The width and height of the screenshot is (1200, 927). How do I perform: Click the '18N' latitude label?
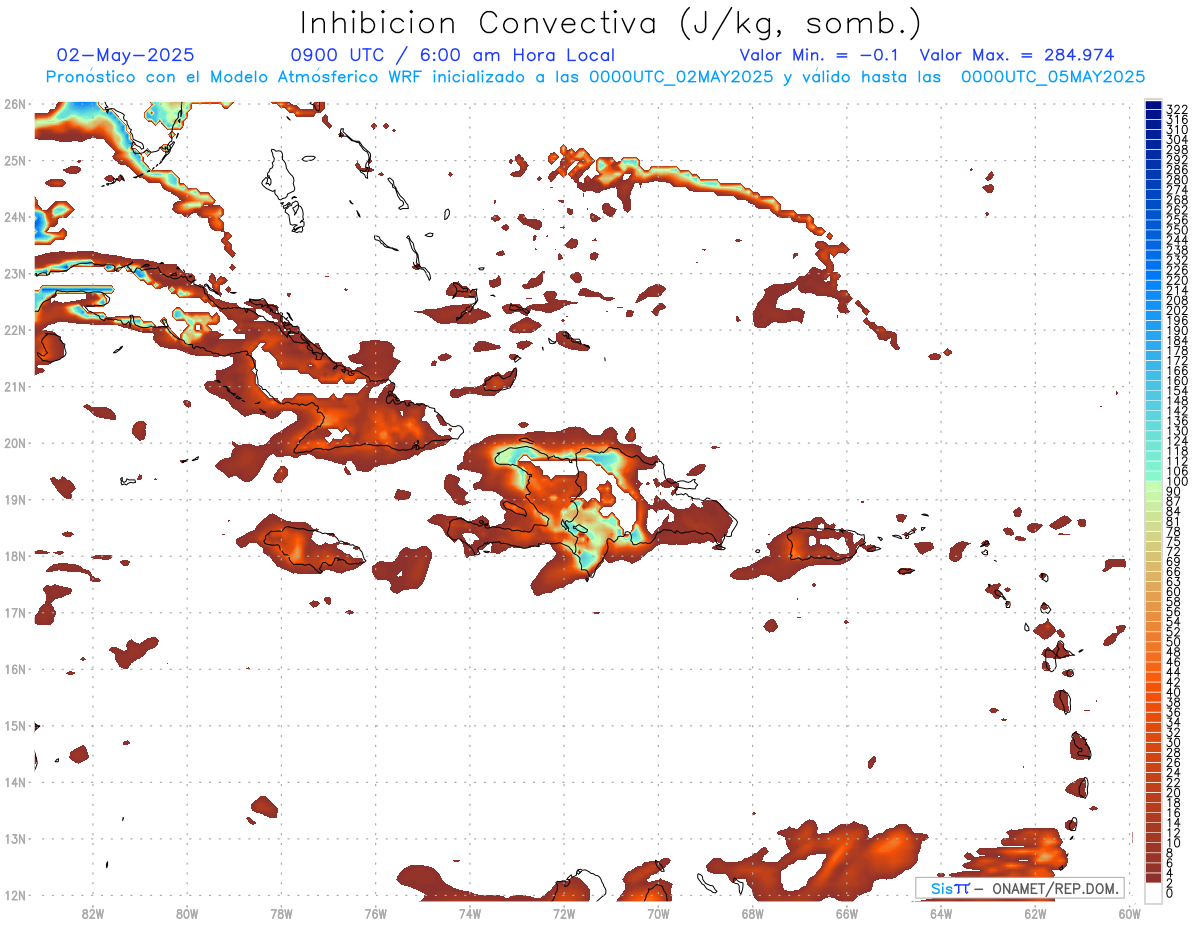click(15, 556)
